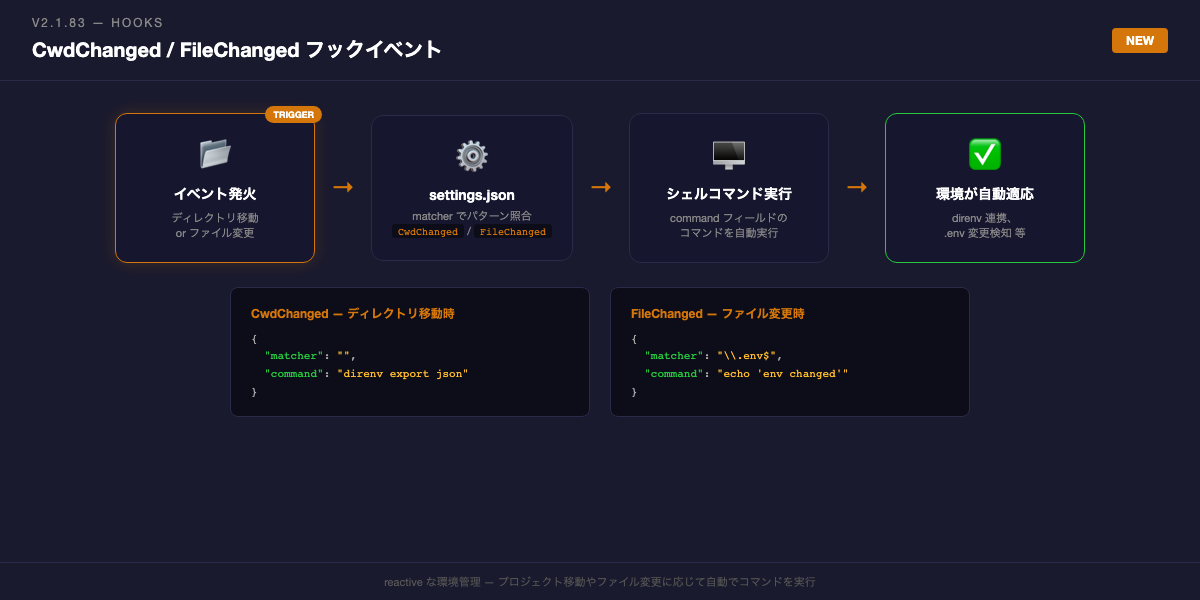The height and width of the screenshot is (600, 1200).
Task: Select the arrow pointing to シェルコマンド実行
Action: pos(601,187)
